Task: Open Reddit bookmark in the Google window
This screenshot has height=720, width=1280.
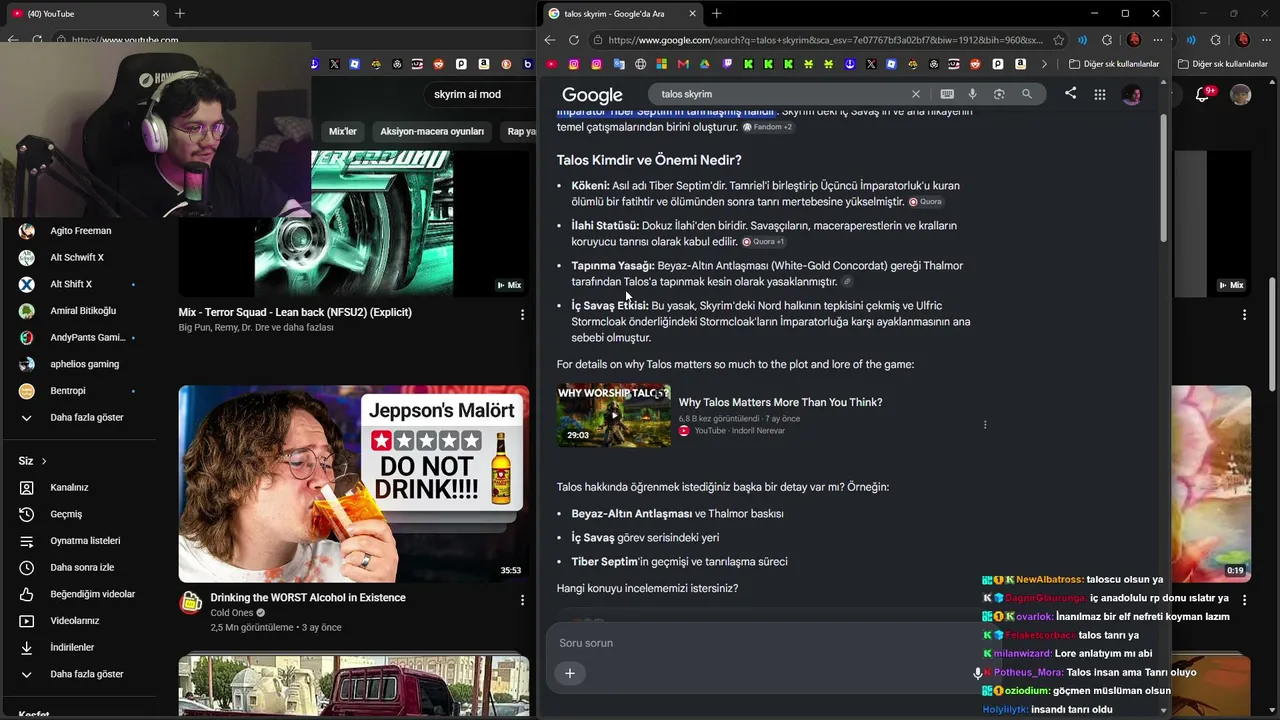Action: click(976, 64)
